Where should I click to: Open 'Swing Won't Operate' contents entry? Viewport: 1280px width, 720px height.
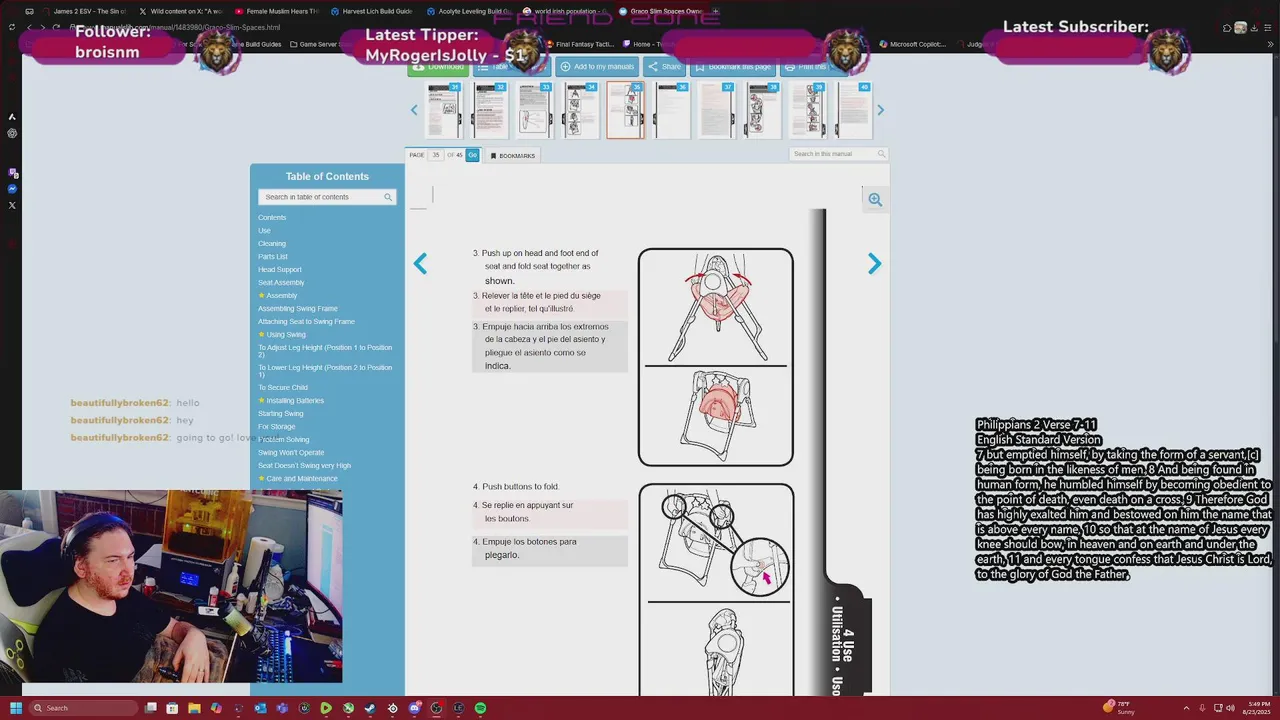tap(291, 453)
